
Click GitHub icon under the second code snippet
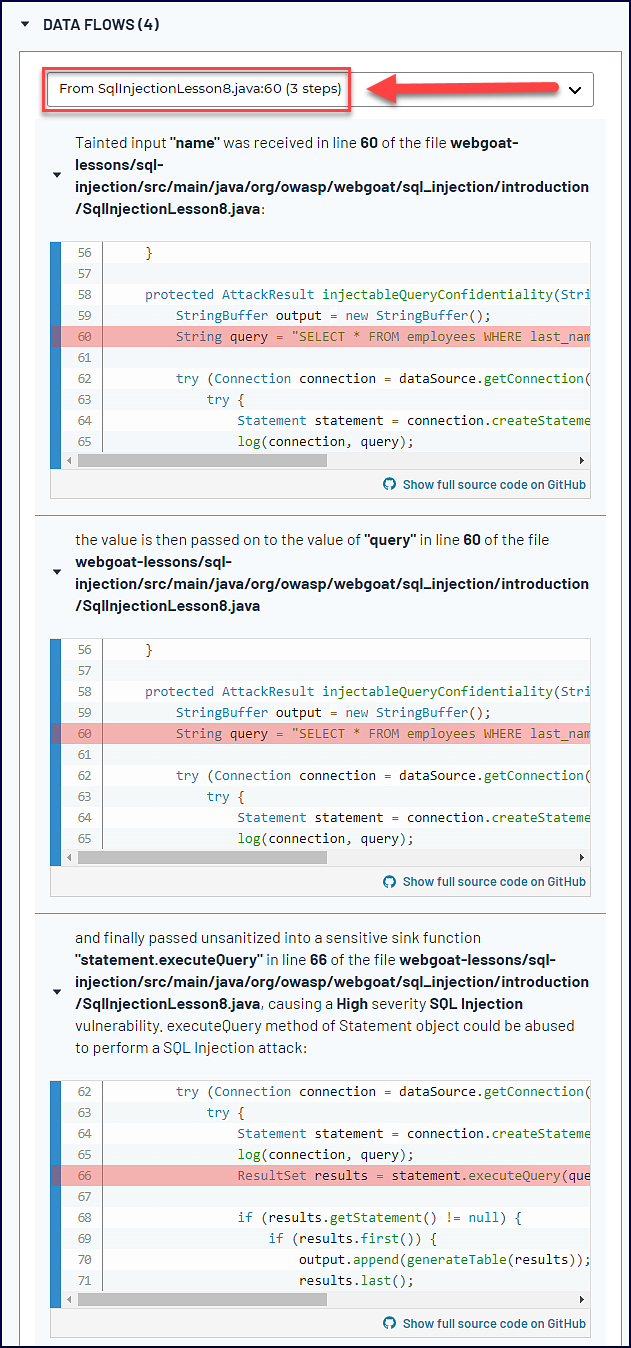[390, 881]
